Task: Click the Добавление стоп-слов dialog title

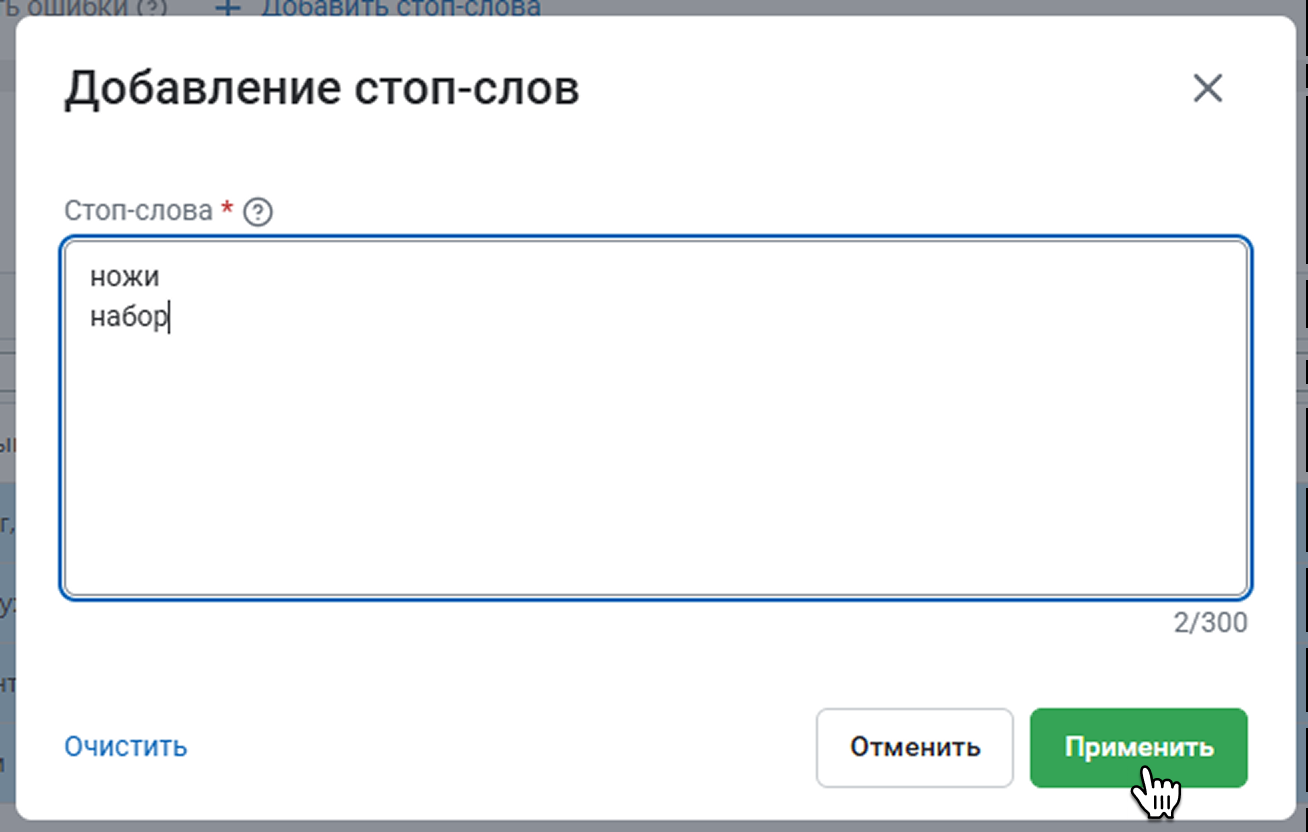Action: coord(322,90)
